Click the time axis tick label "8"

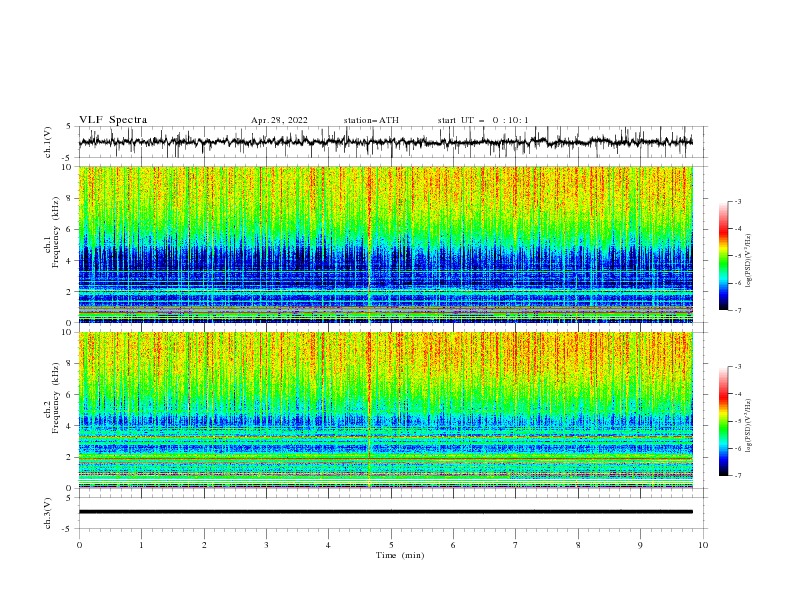(x=578, y=545)
